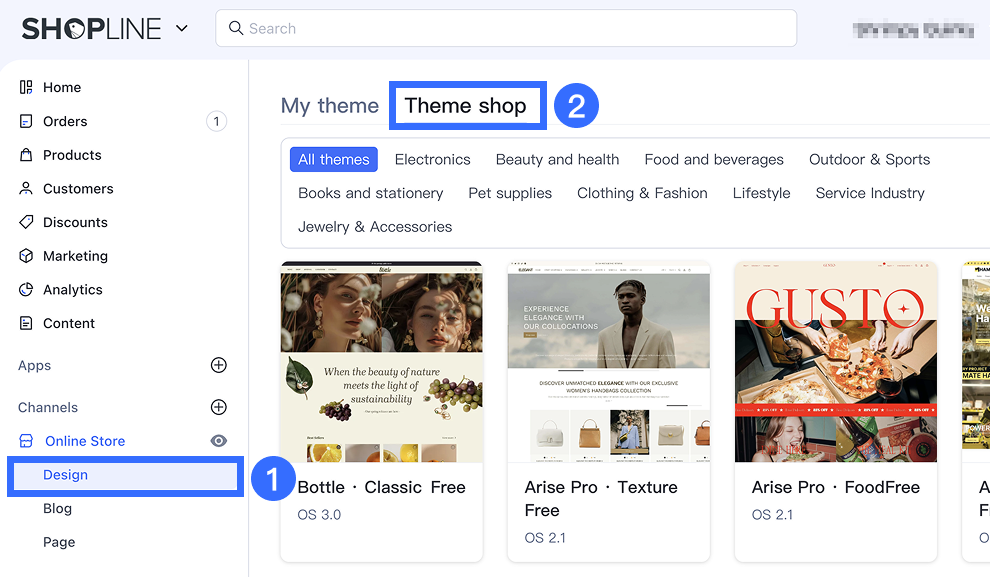990x577 pixels.
Task: Add a channel with plus icon
Action: (x=219, y=408)
